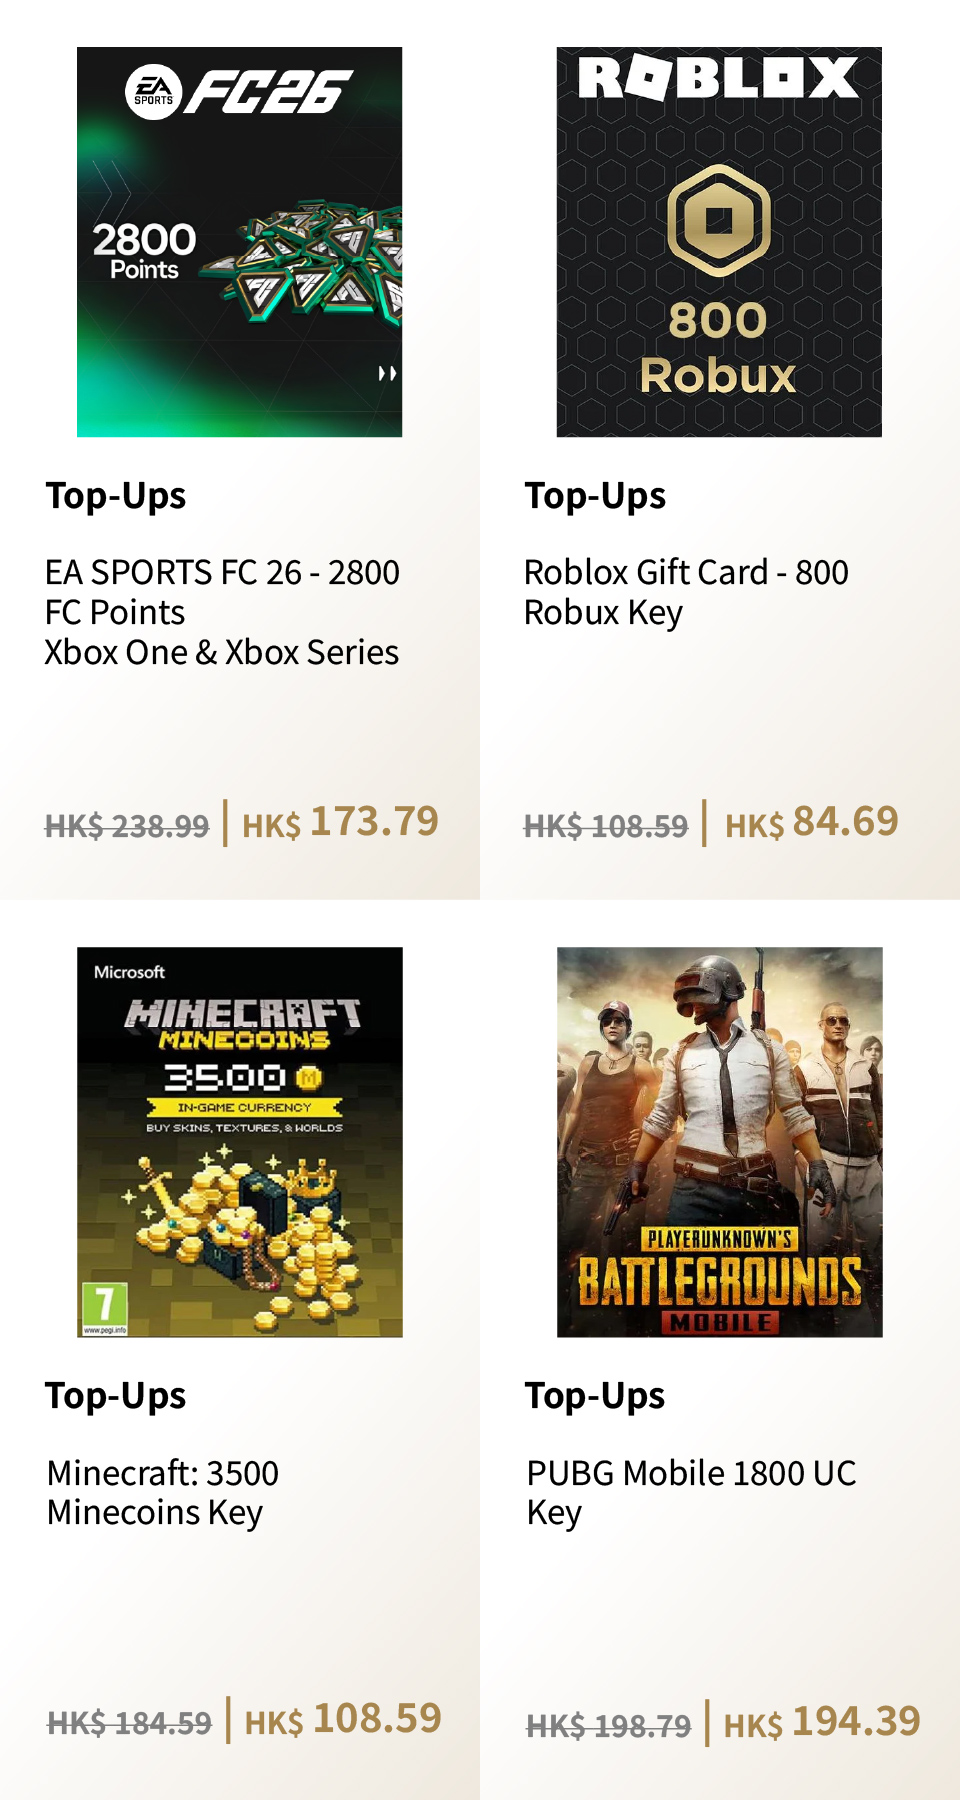Viewport: 960px width, 1800px height.
Task: Click the crossed-out HK$ 198.79 price
Action: (609, 1726)
